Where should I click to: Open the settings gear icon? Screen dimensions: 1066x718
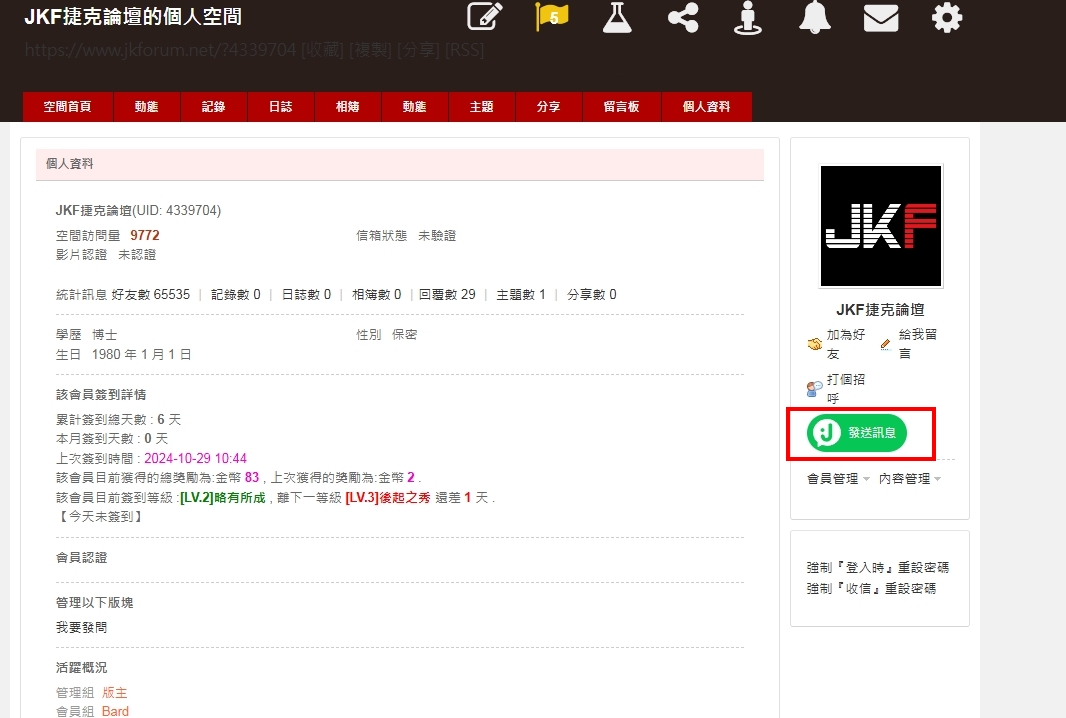947,17
